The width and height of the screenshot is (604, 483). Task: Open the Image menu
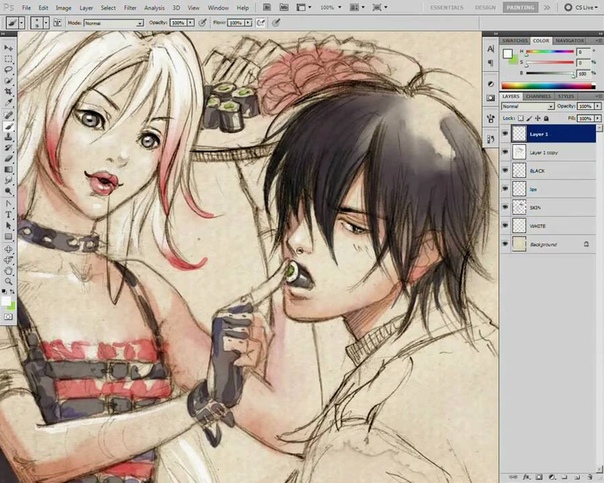click(63, 8)
